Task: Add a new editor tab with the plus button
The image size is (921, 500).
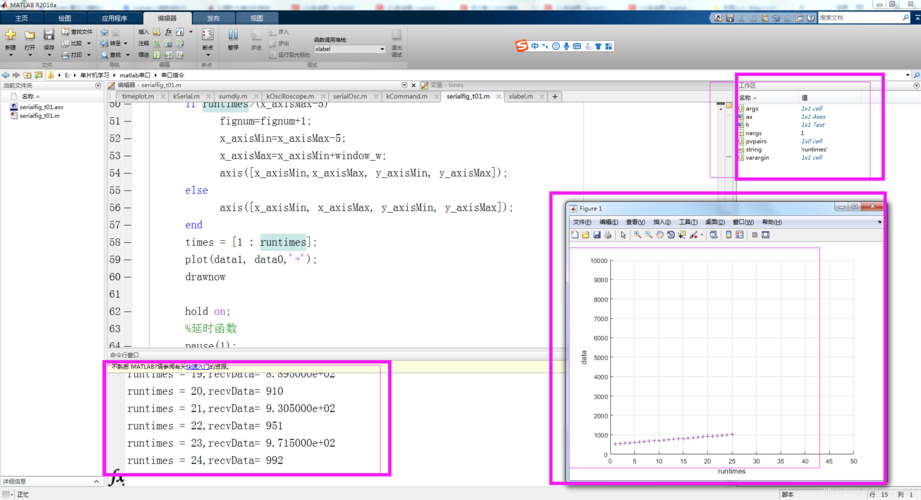Action: pyautogui.click(x=555, y=97)
